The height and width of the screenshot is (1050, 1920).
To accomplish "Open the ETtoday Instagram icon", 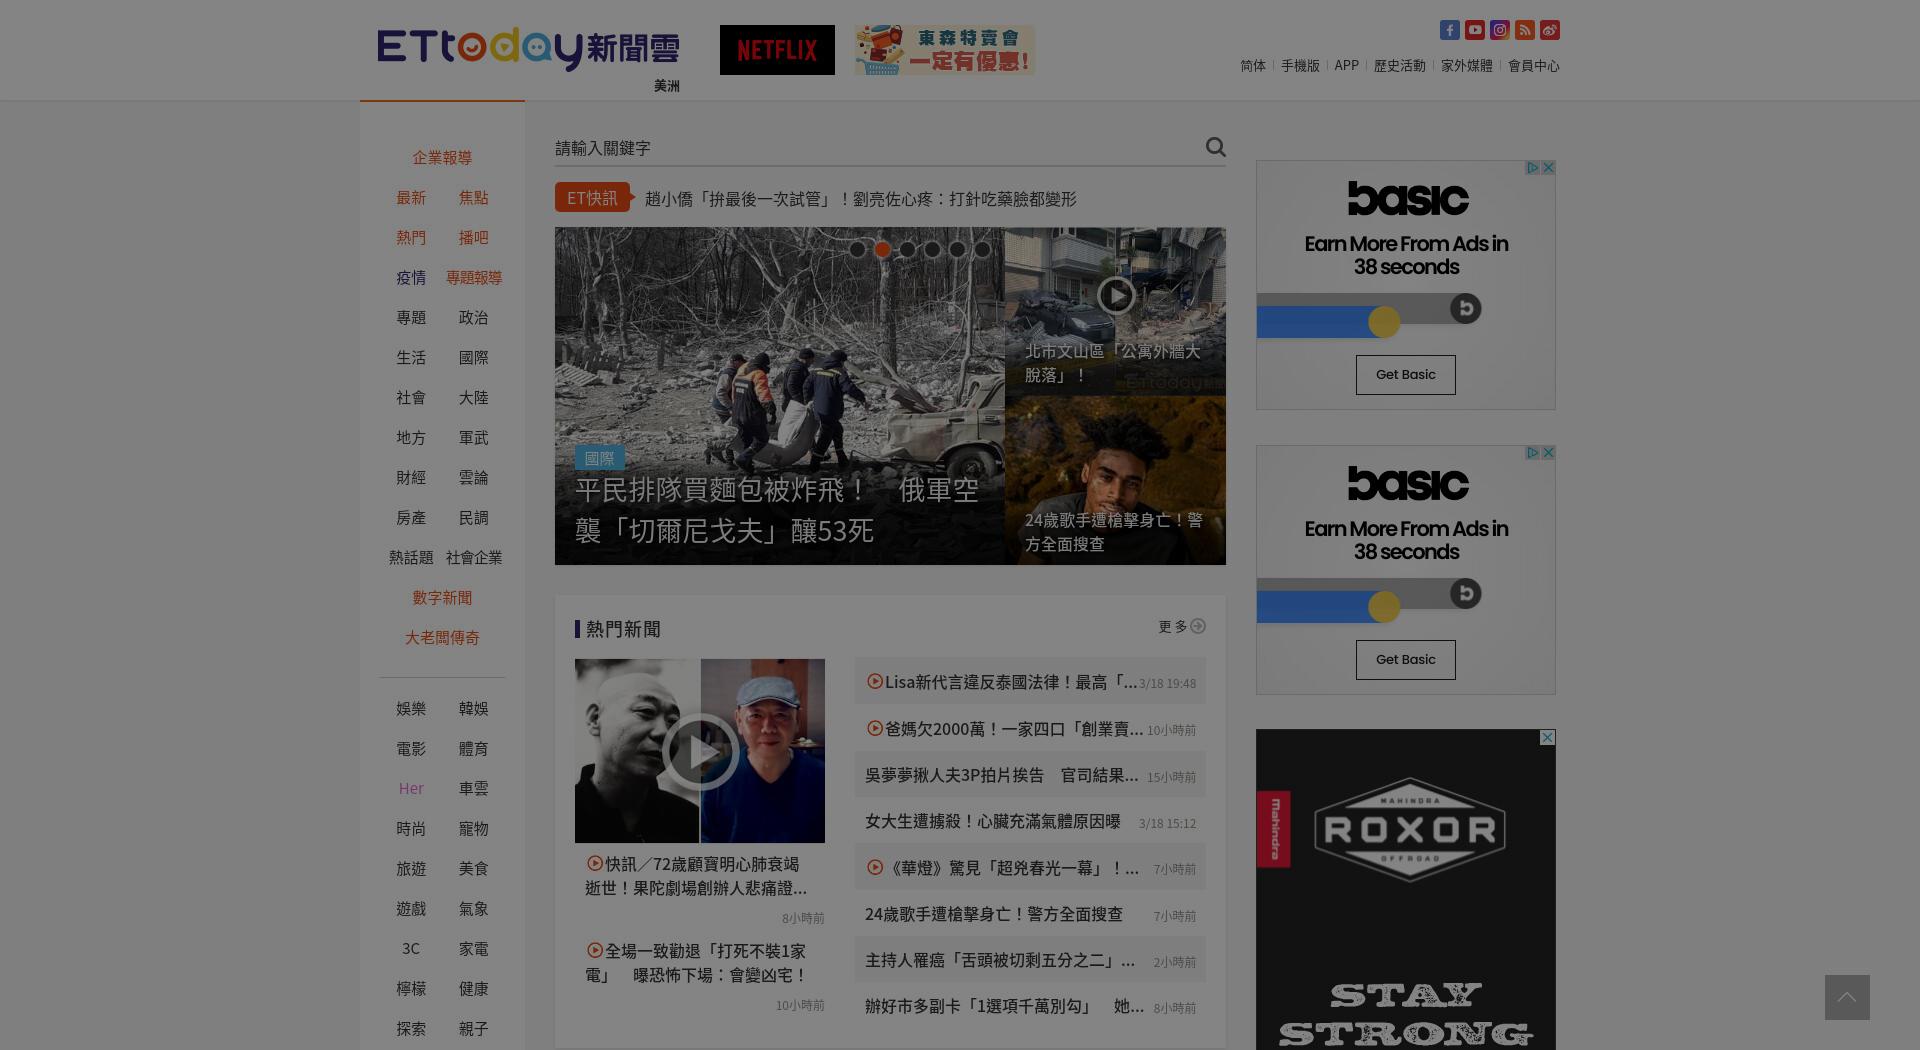I will [1499, 30].
